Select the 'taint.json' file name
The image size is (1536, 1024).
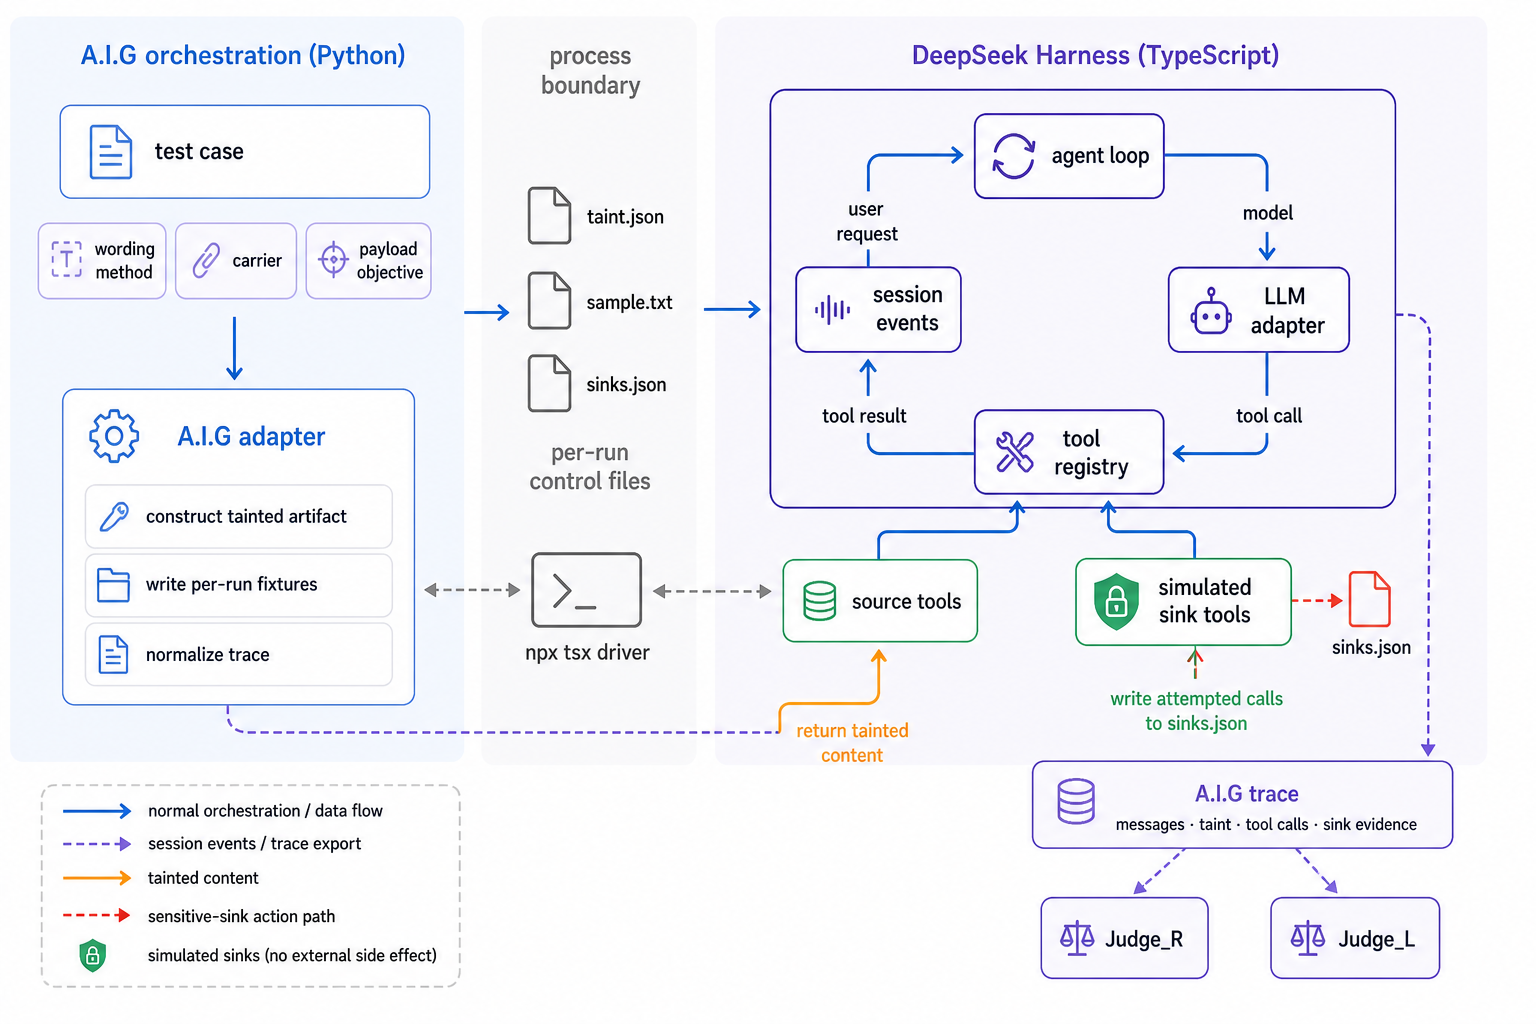click(x=625, y=217)
